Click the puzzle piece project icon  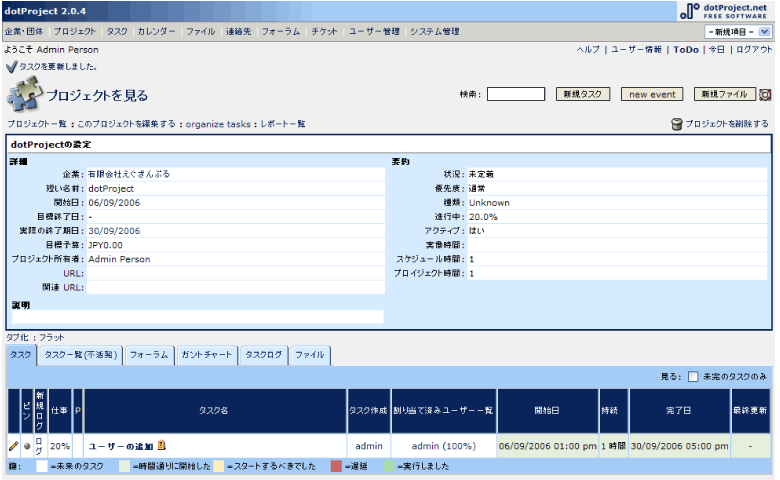click(x=23, y=94)
